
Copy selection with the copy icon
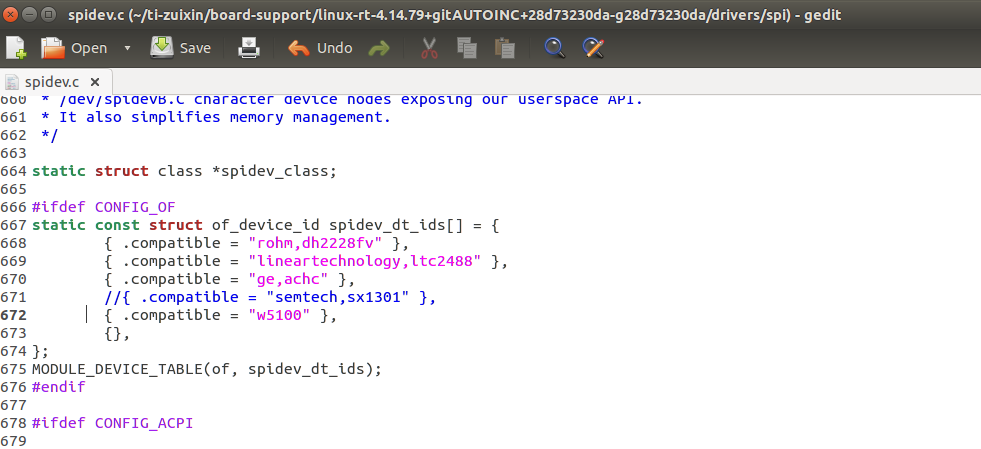pos(467,48)
